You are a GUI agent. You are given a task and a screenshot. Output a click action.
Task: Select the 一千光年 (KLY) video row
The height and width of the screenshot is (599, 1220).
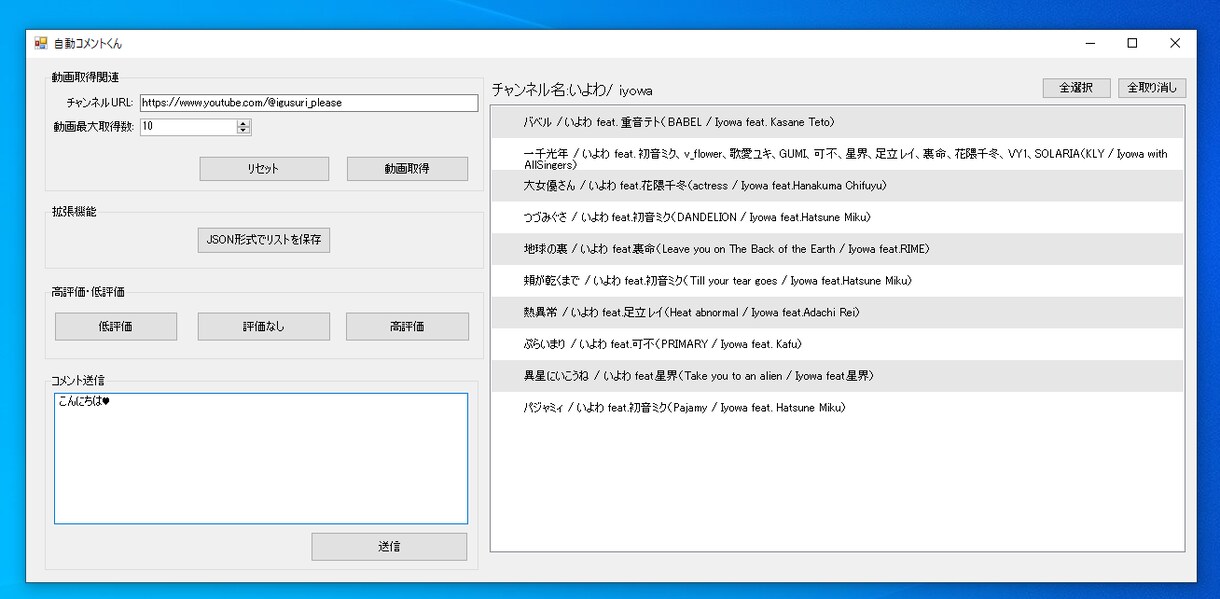pos(836,154)
